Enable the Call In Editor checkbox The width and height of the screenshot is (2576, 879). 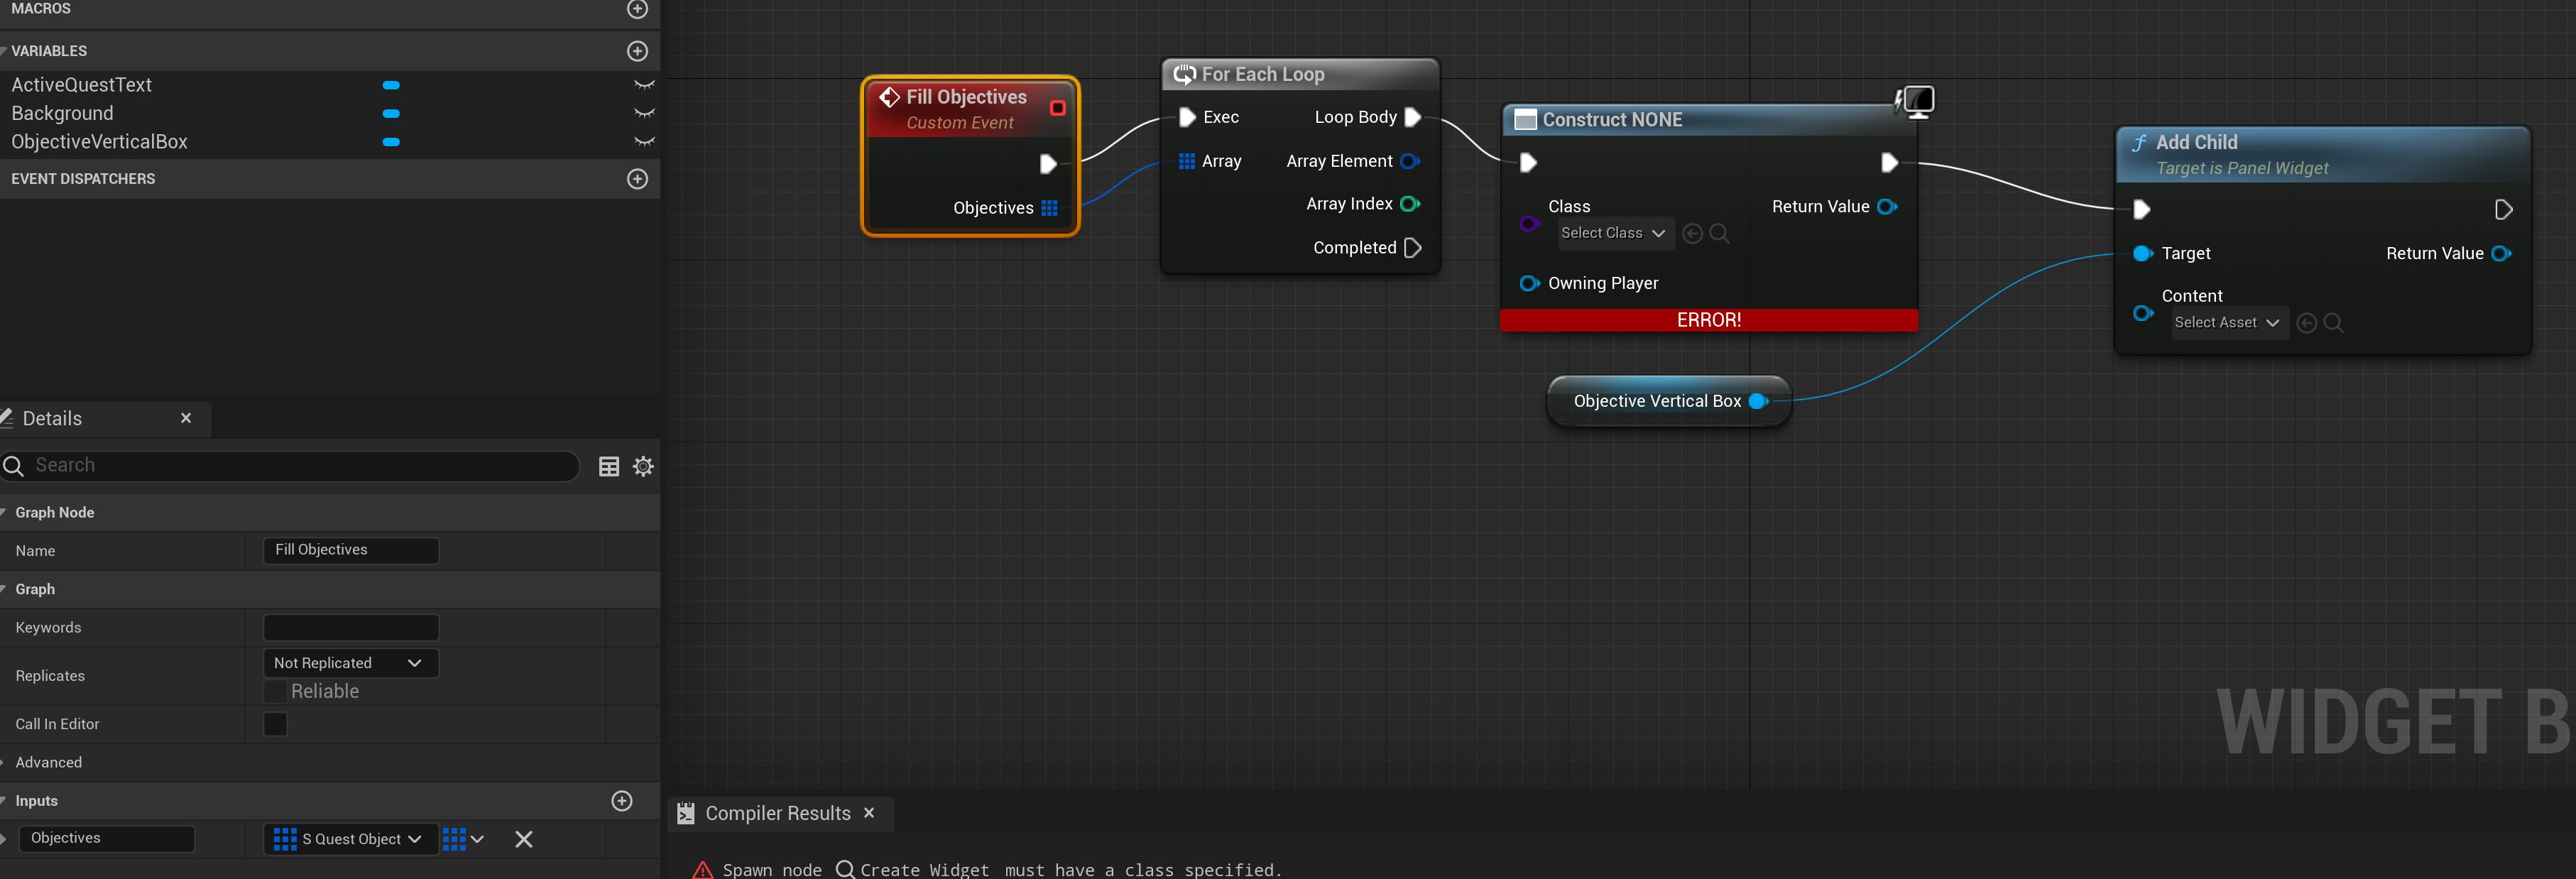coord(275,723)
